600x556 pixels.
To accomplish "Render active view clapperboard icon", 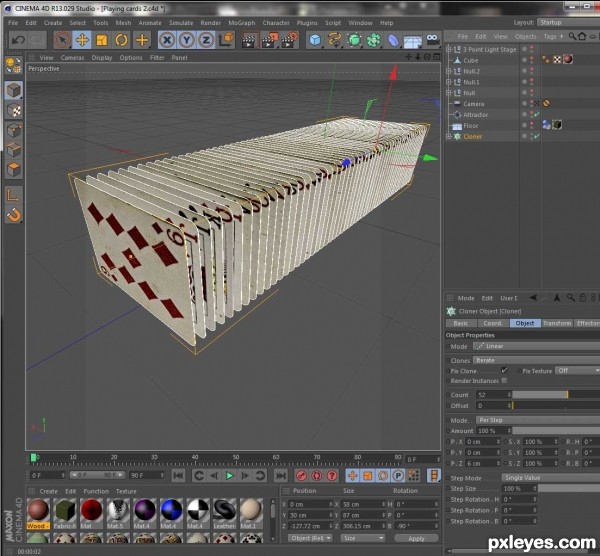I will (x=249, y=40).
